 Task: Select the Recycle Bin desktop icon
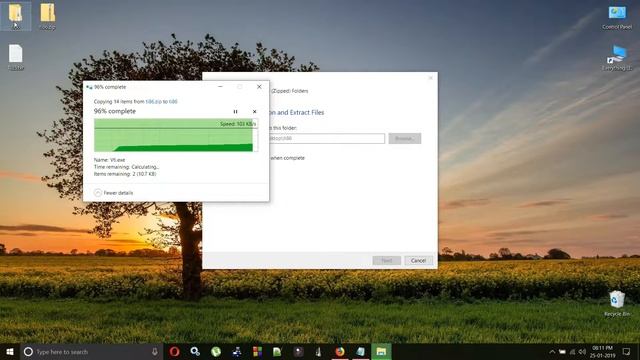[617, 304]
